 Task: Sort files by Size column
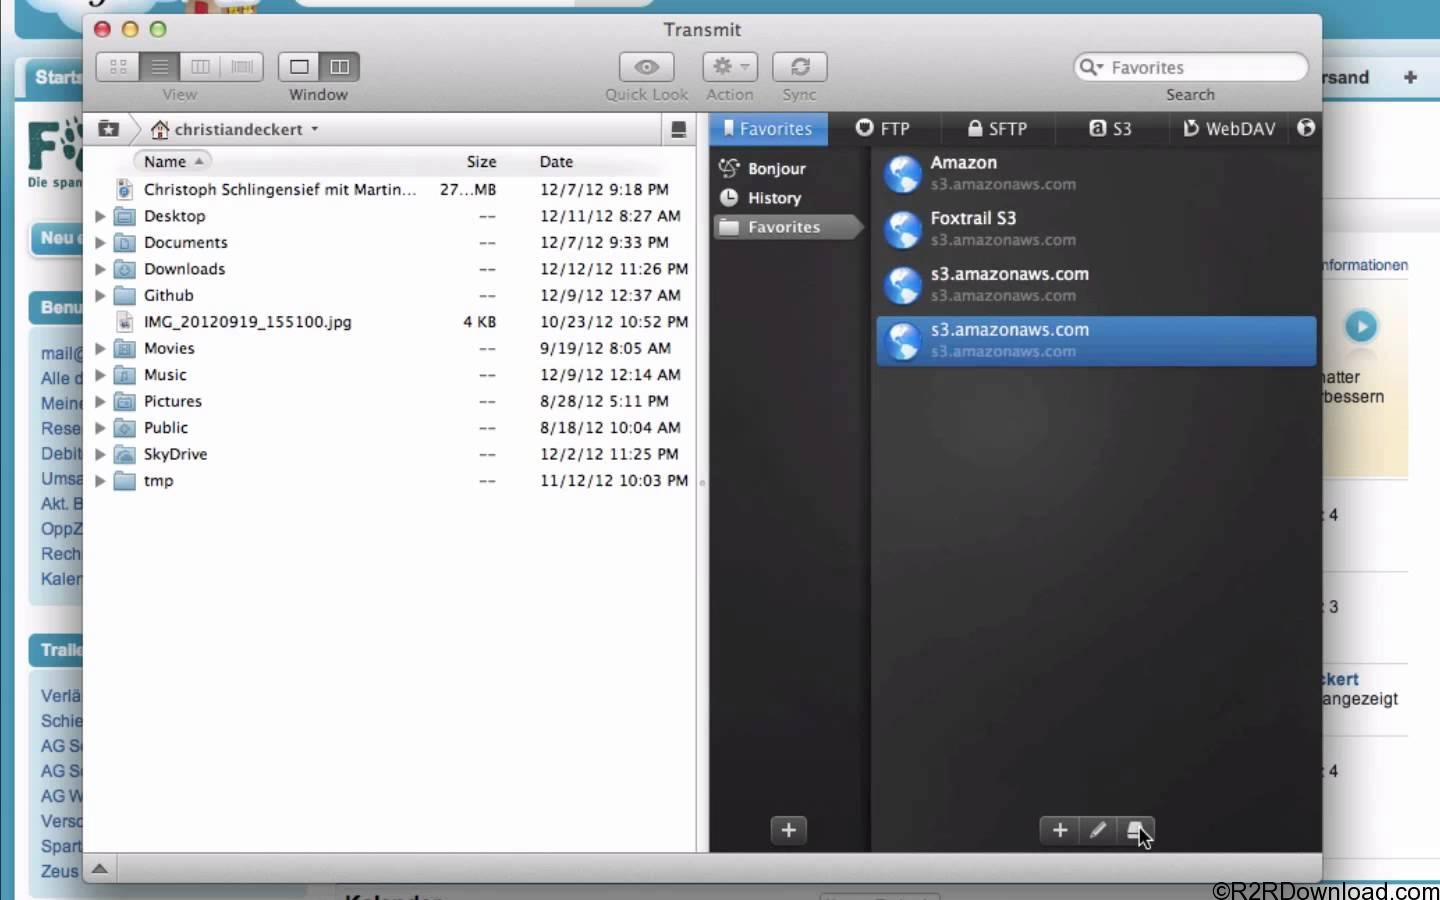pyautogui.click(x=481, y=161)
